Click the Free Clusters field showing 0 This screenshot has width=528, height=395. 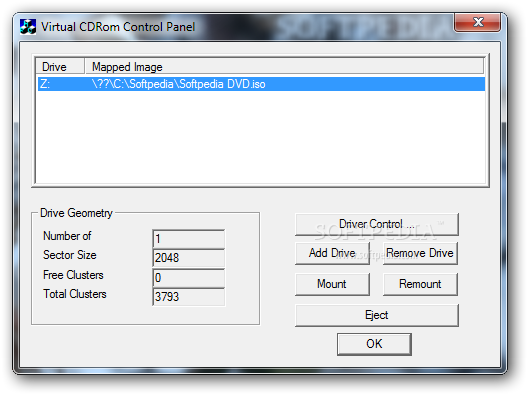[x=189, y=278]
